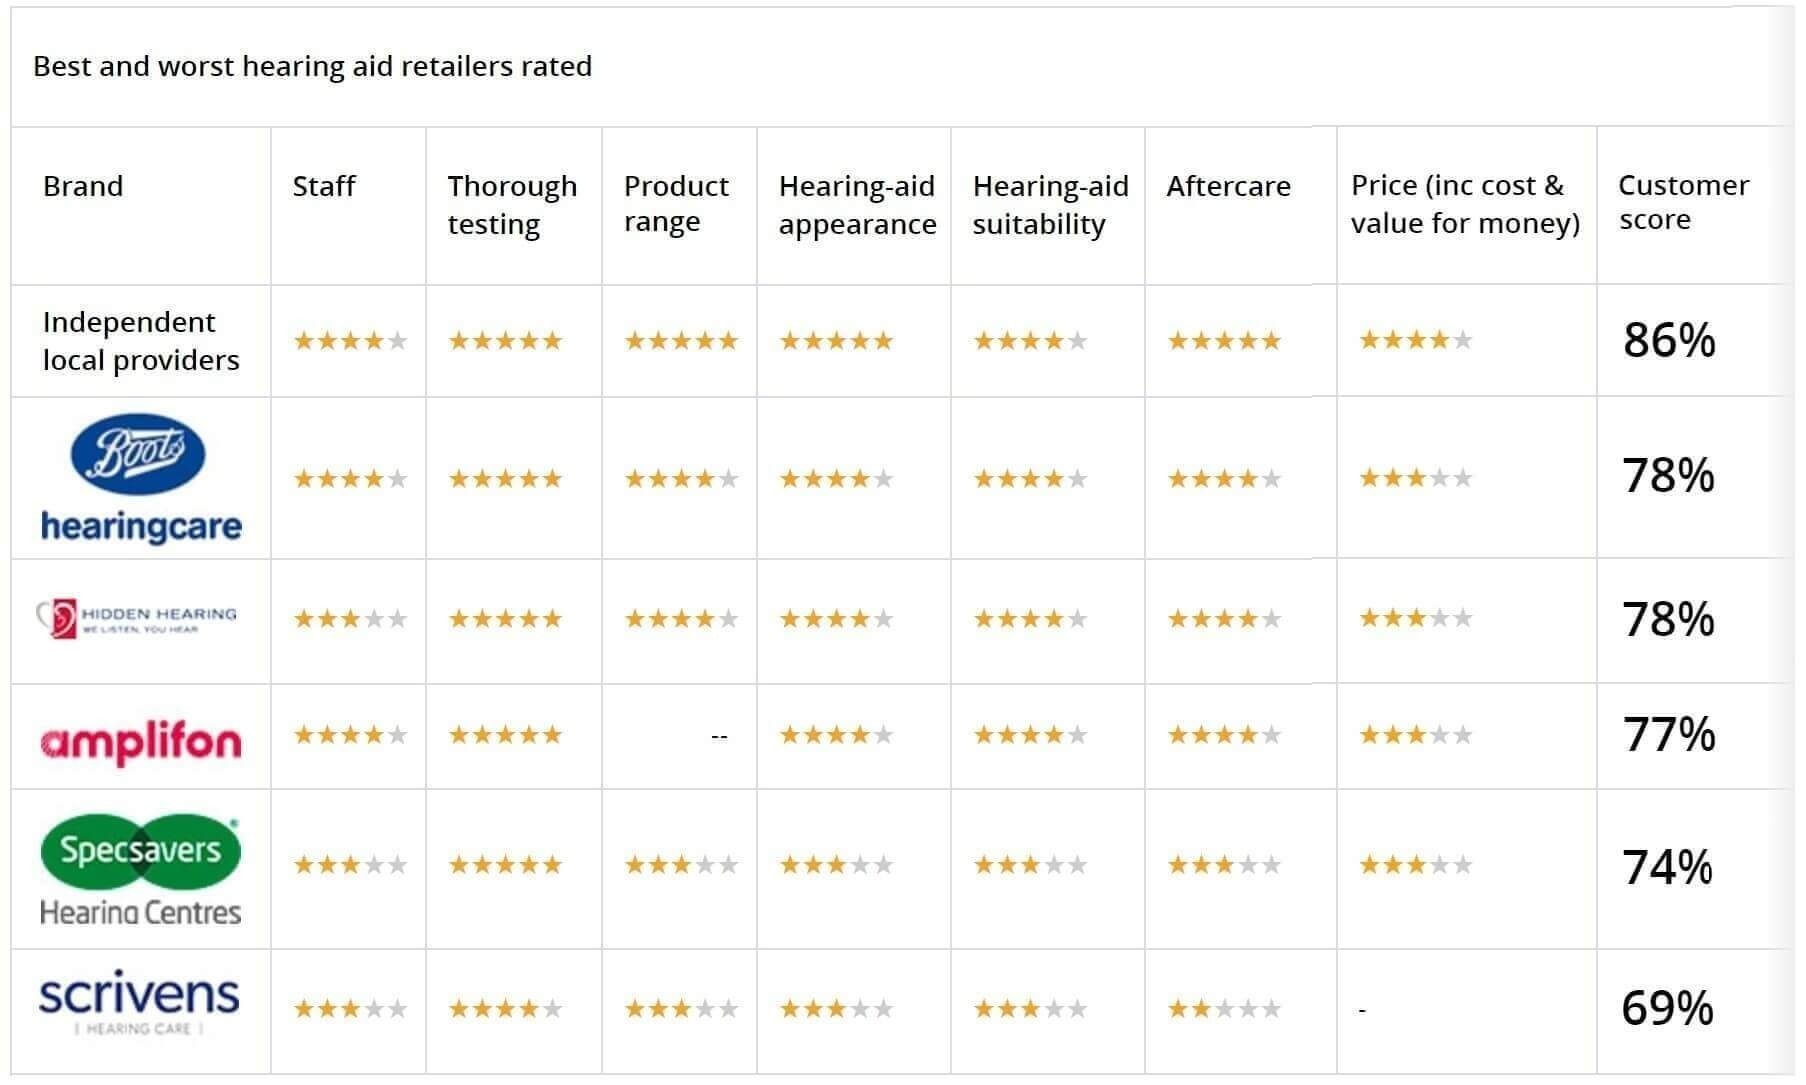Screen dimensions: 1806x1085
Task: Select the Thorough testing column header
Action: point(512,205)
